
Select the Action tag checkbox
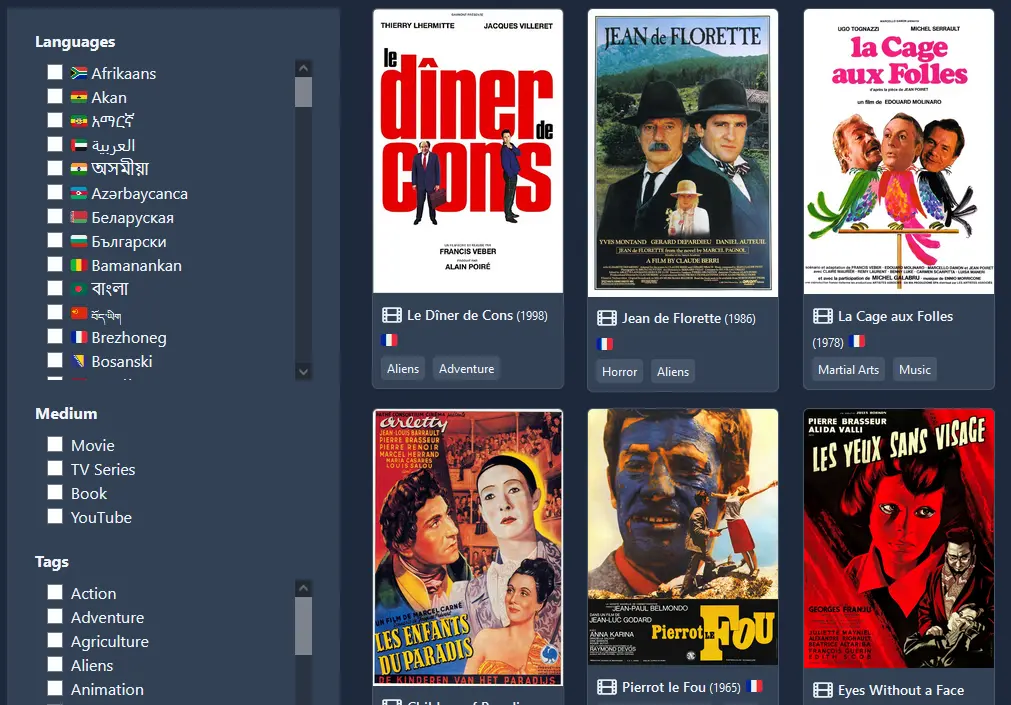pos(55,591)
